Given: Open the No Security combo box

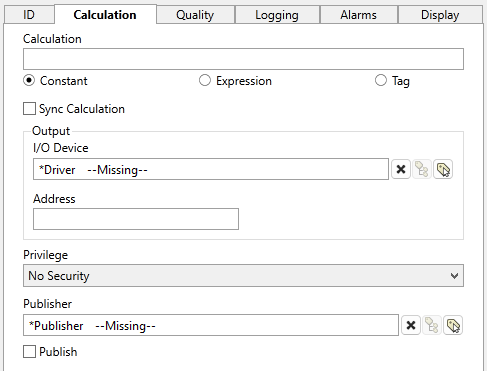Looking at the screenshot, I should [243, 276].
